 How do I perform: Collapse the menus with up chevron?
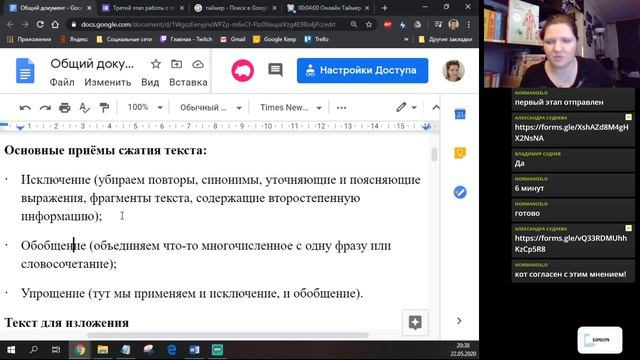click(x=436, y=107)
